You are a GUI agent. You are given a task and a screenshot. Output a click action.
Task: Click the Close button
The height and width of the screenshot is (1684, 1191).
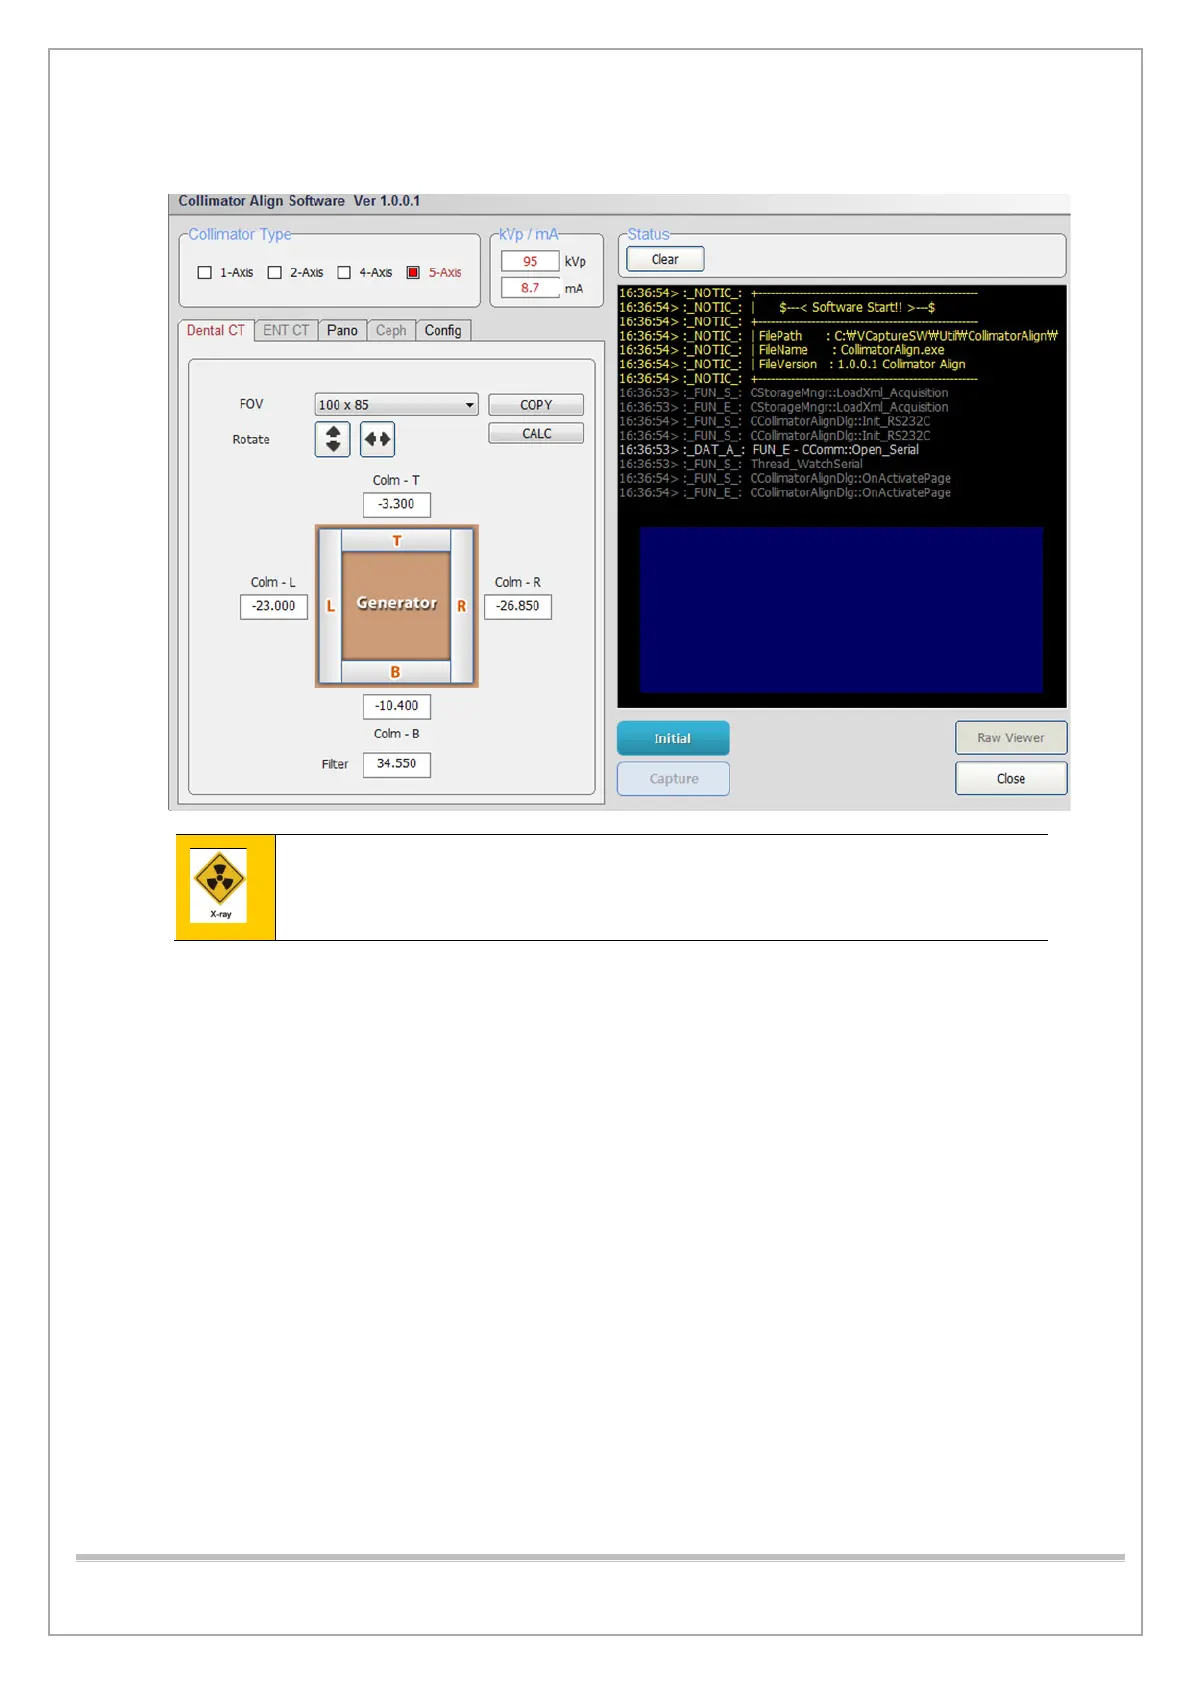click(1011, 779)
